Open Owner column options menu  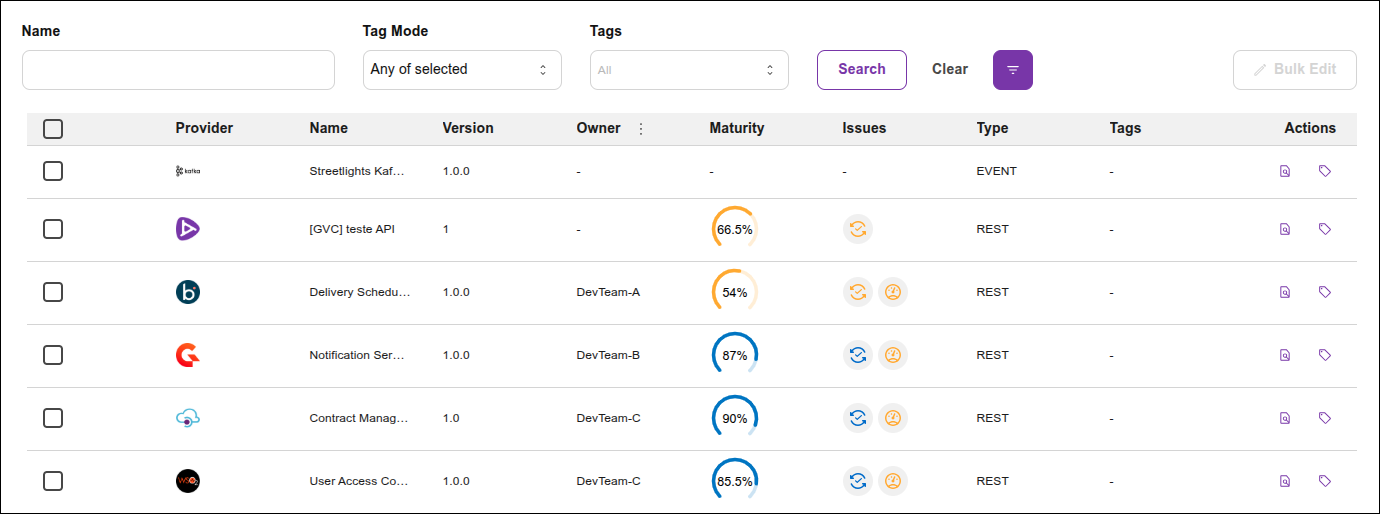(x=641, y=129)
